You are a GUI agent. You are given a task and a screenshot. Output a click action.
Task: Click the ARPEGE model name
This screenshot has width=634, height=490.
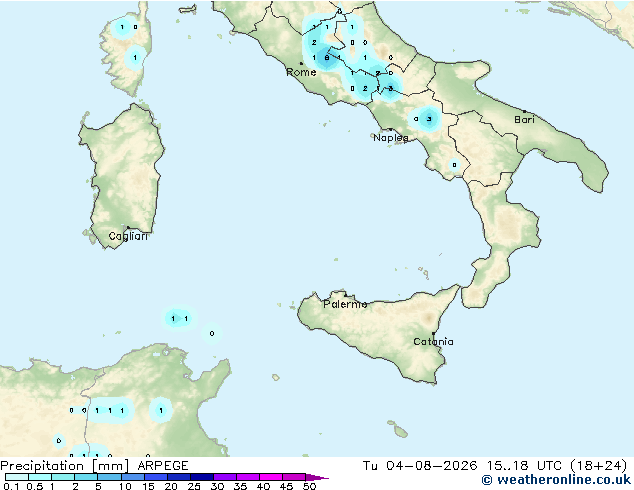[163, 466]
